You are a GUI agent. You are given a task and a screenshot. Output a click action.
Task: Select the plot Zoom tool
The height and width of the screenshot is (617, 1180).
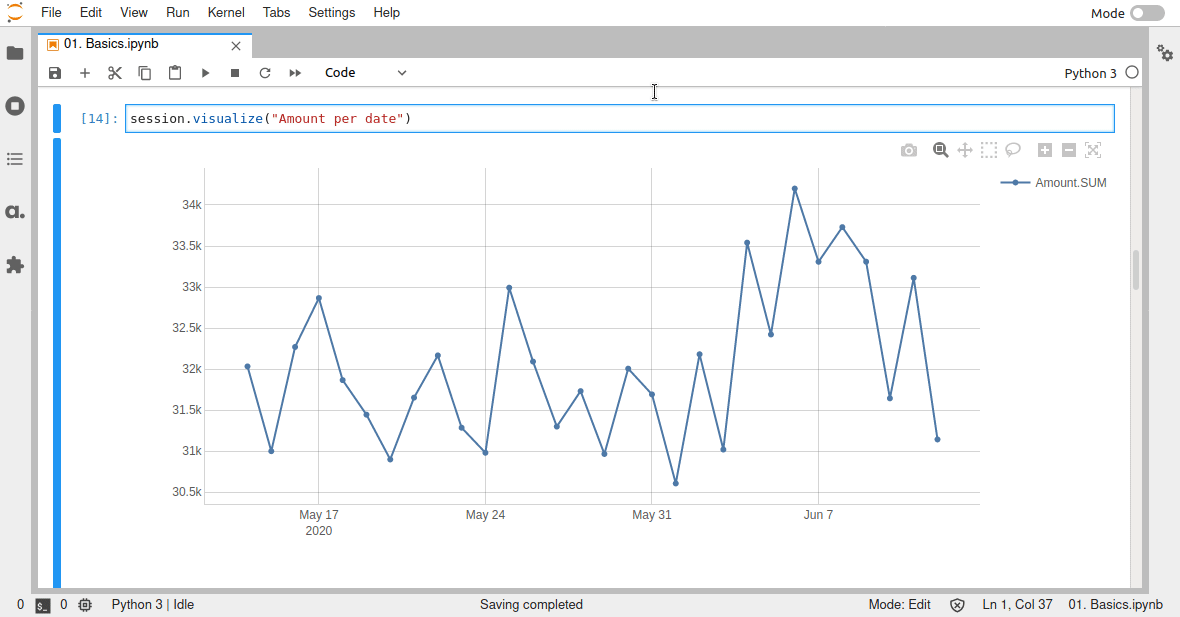(940, 150)
